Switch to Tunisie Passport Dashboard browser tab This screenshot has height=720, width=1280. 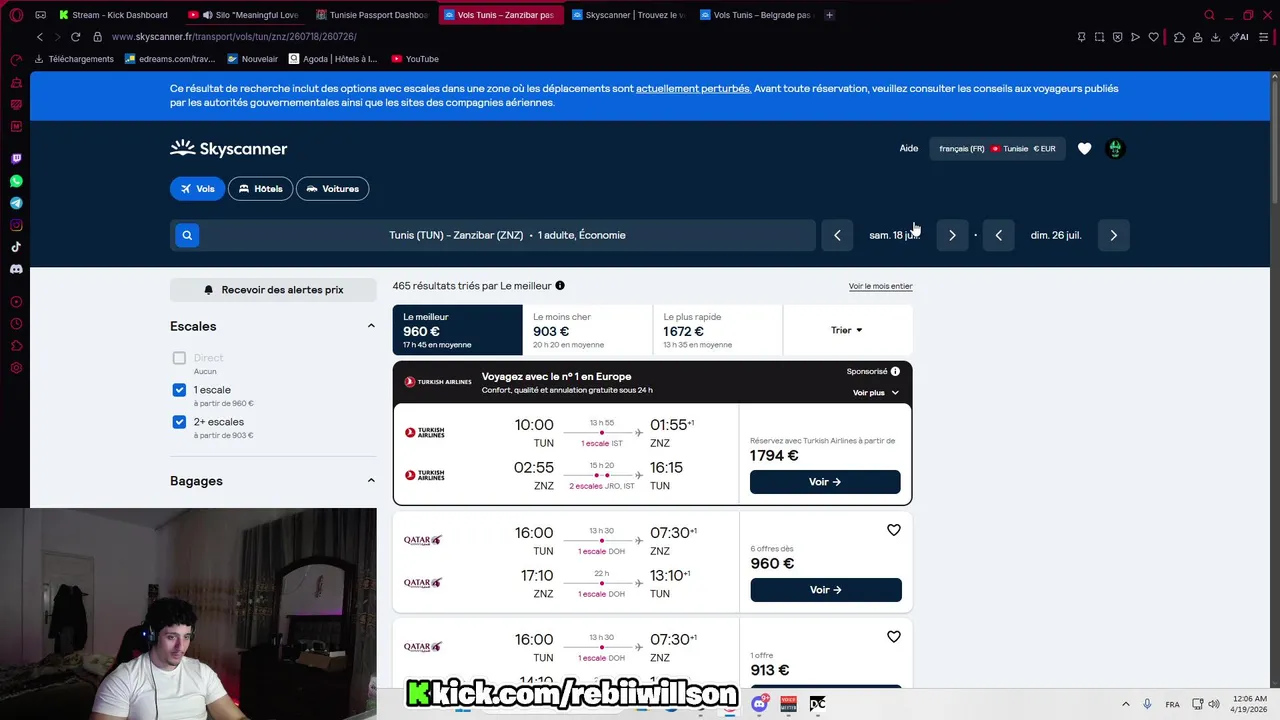[371, 15]
